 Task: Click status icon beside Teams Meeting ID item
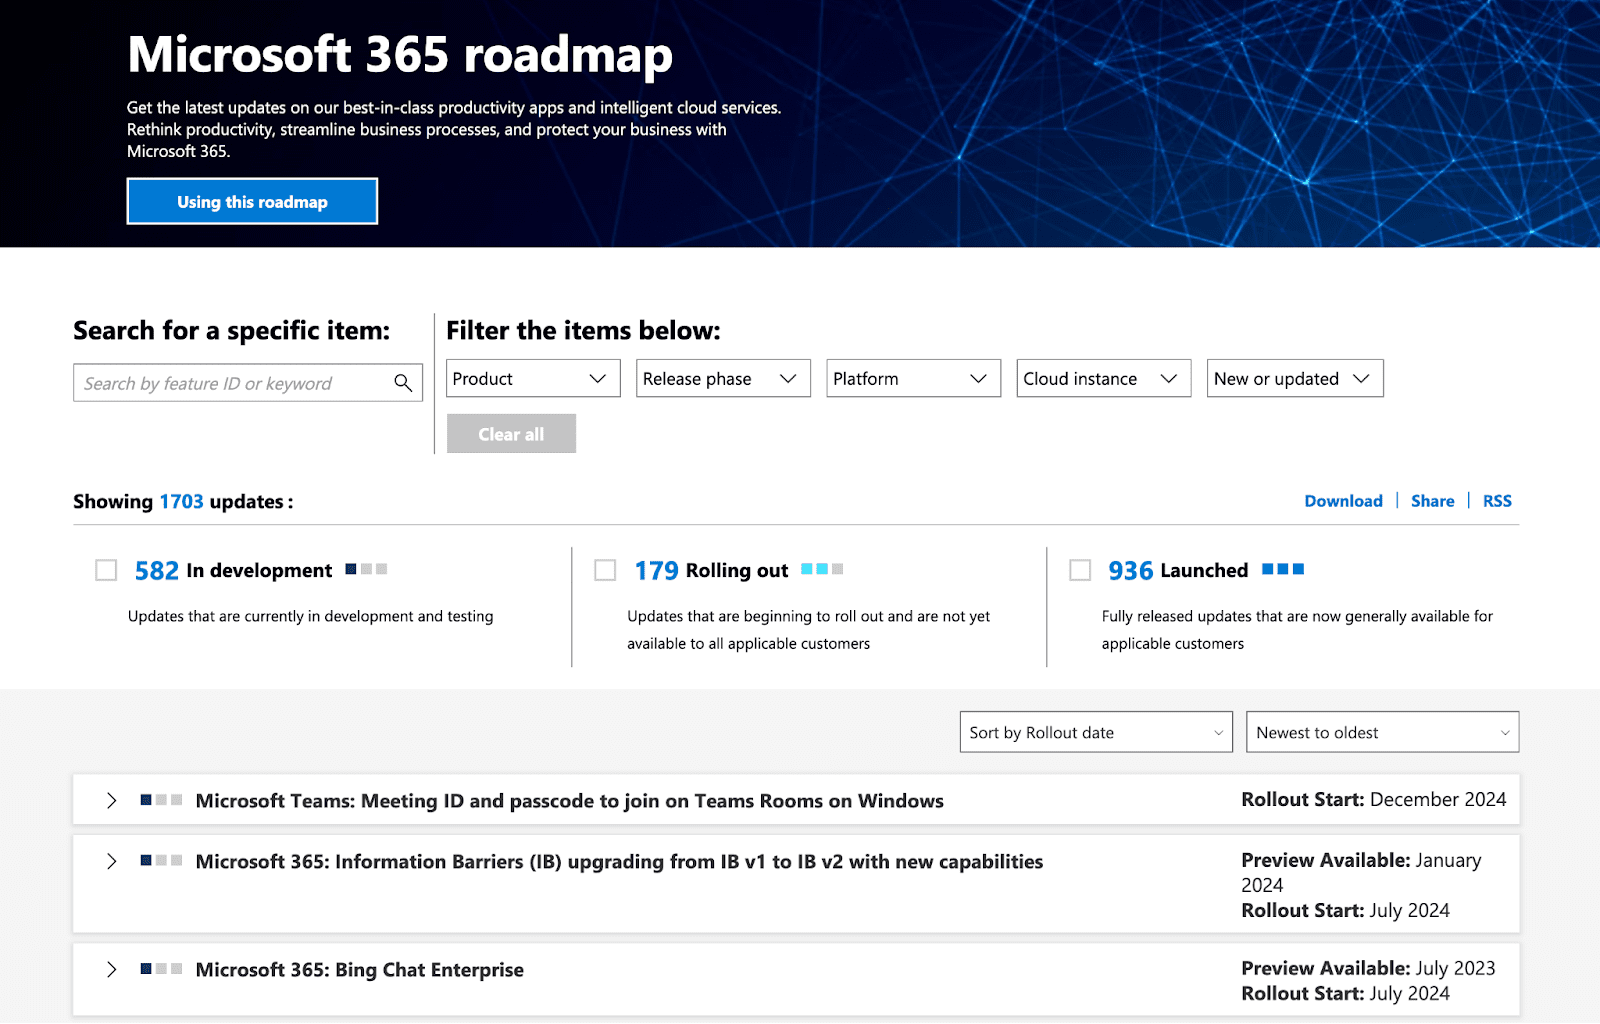[161, 800]
